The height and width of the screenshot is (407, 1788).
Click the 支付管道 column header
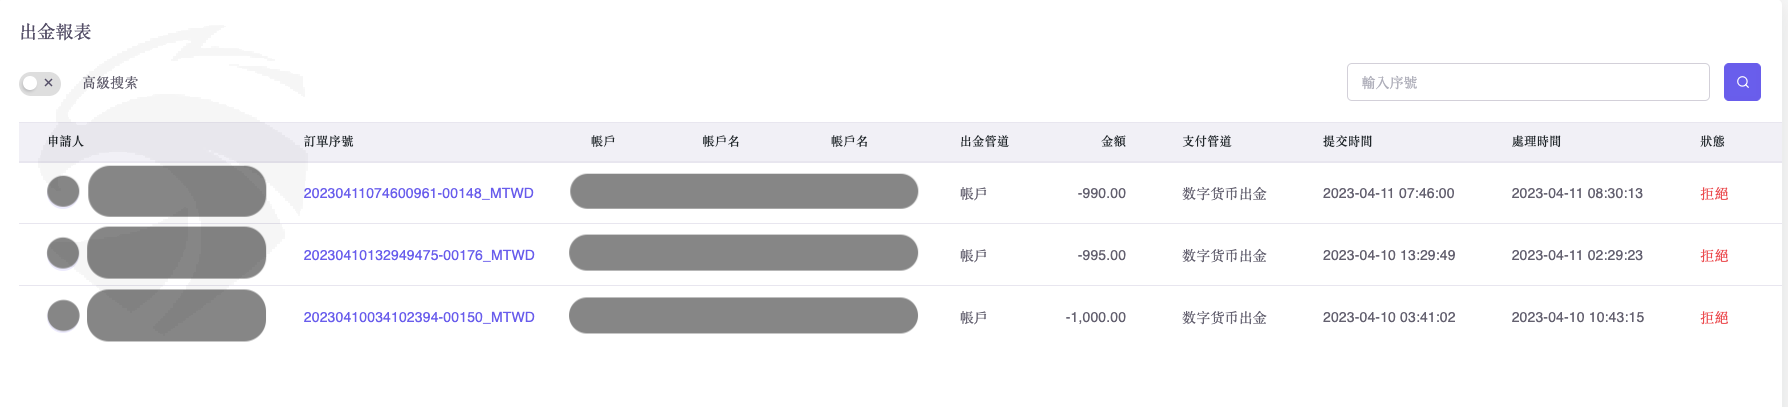[x=1207, y=141]
